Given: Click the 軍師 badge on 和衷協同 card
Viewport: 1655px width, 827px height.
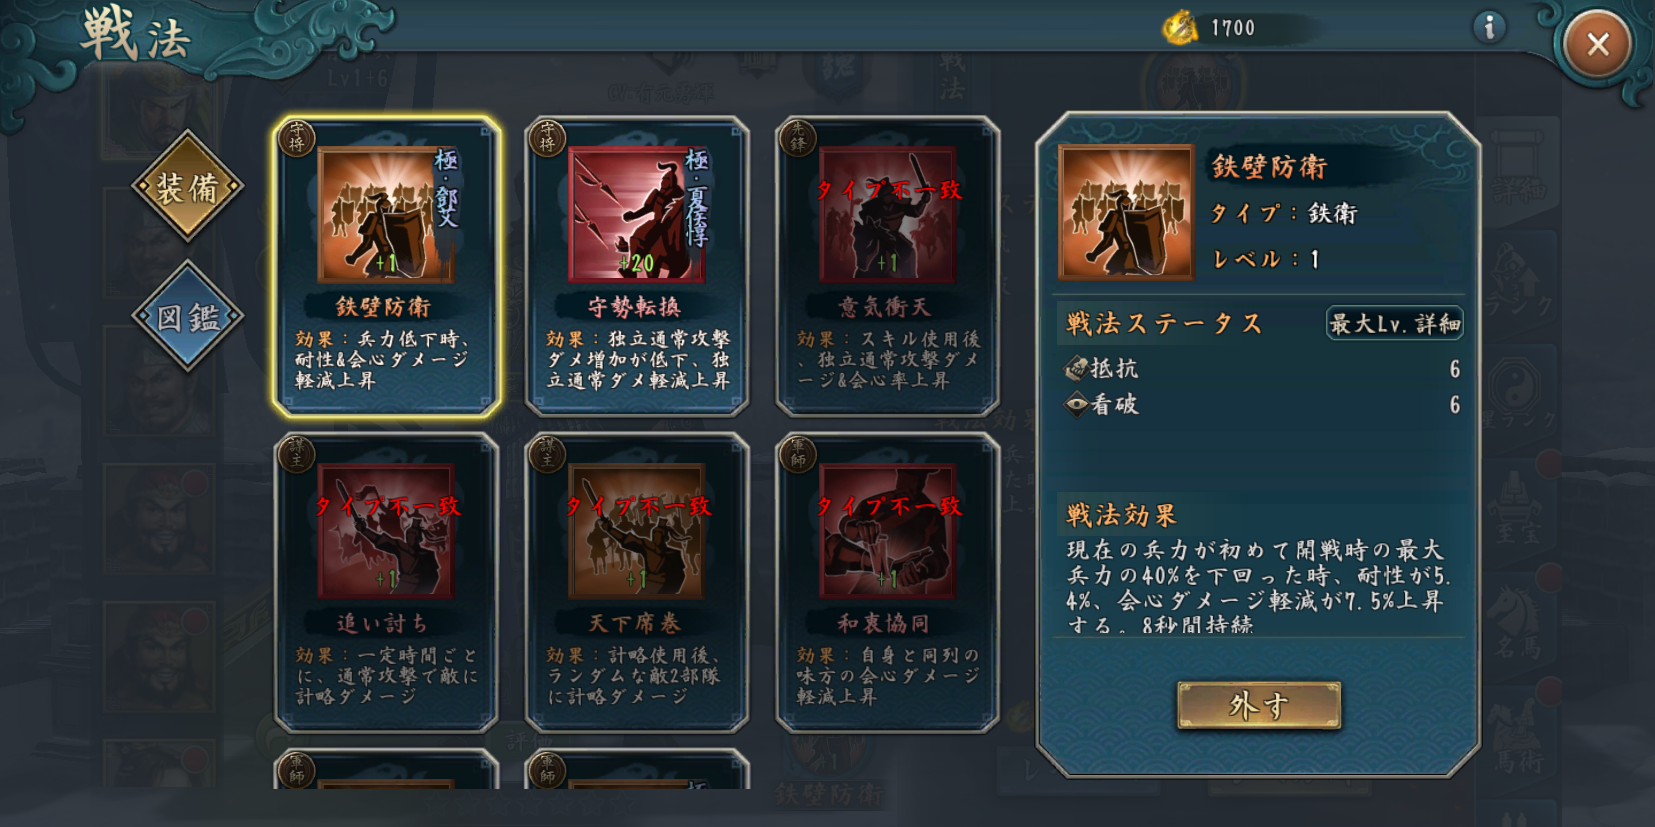Looking at the screenshot, I should (798, 454).
